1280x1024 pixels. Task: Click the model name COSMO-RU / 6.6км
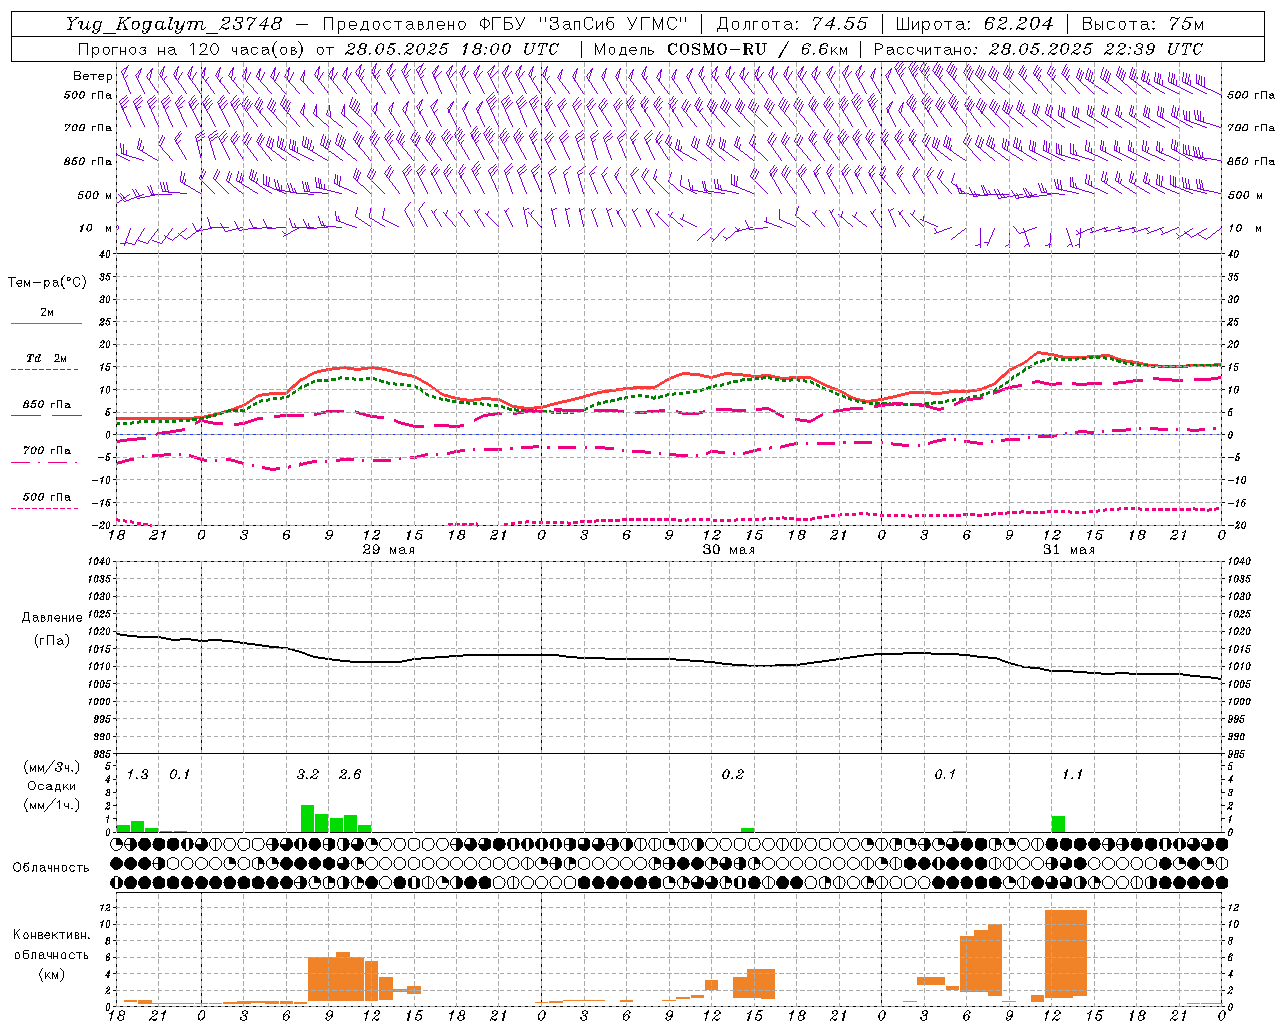click(x=757, y=49)
